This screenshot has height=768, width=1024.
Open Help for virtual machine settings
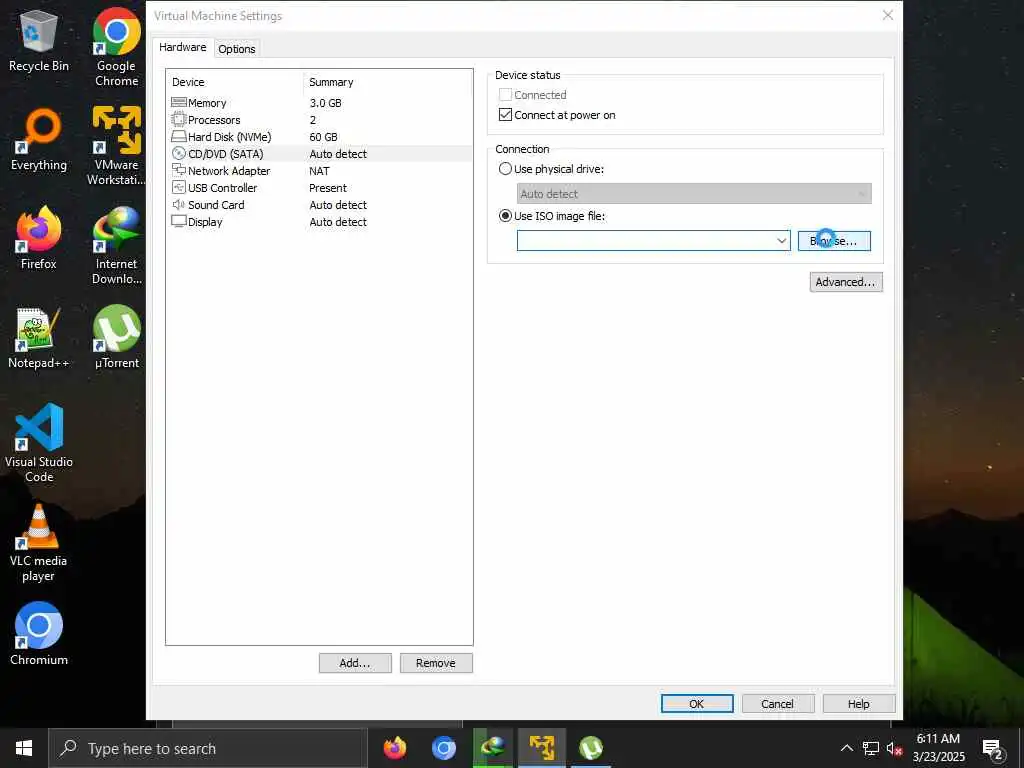click(858, 704)
